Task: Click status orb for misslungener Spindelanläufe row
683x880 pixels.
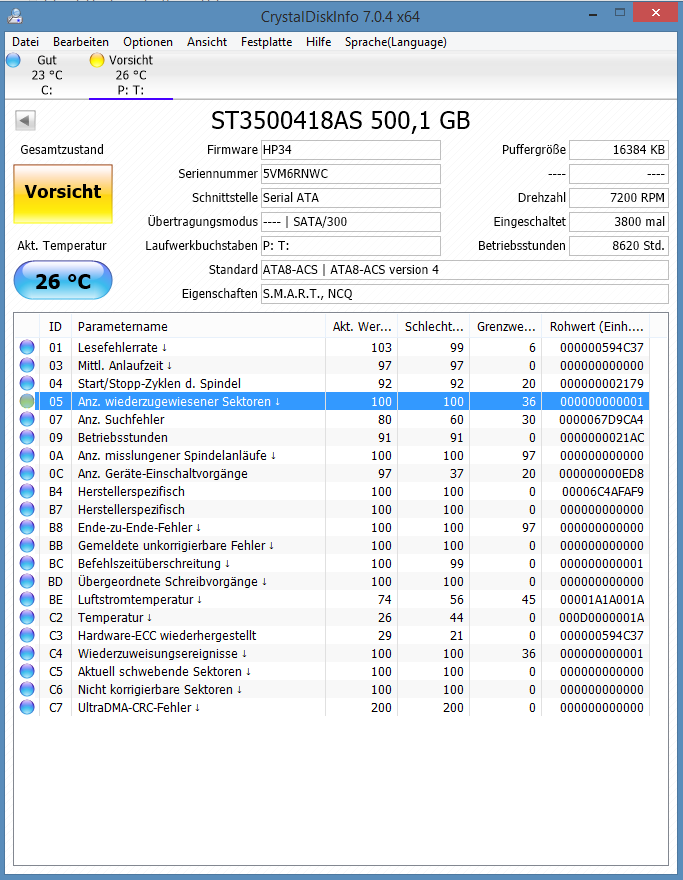Action: (x=27, y=455)
